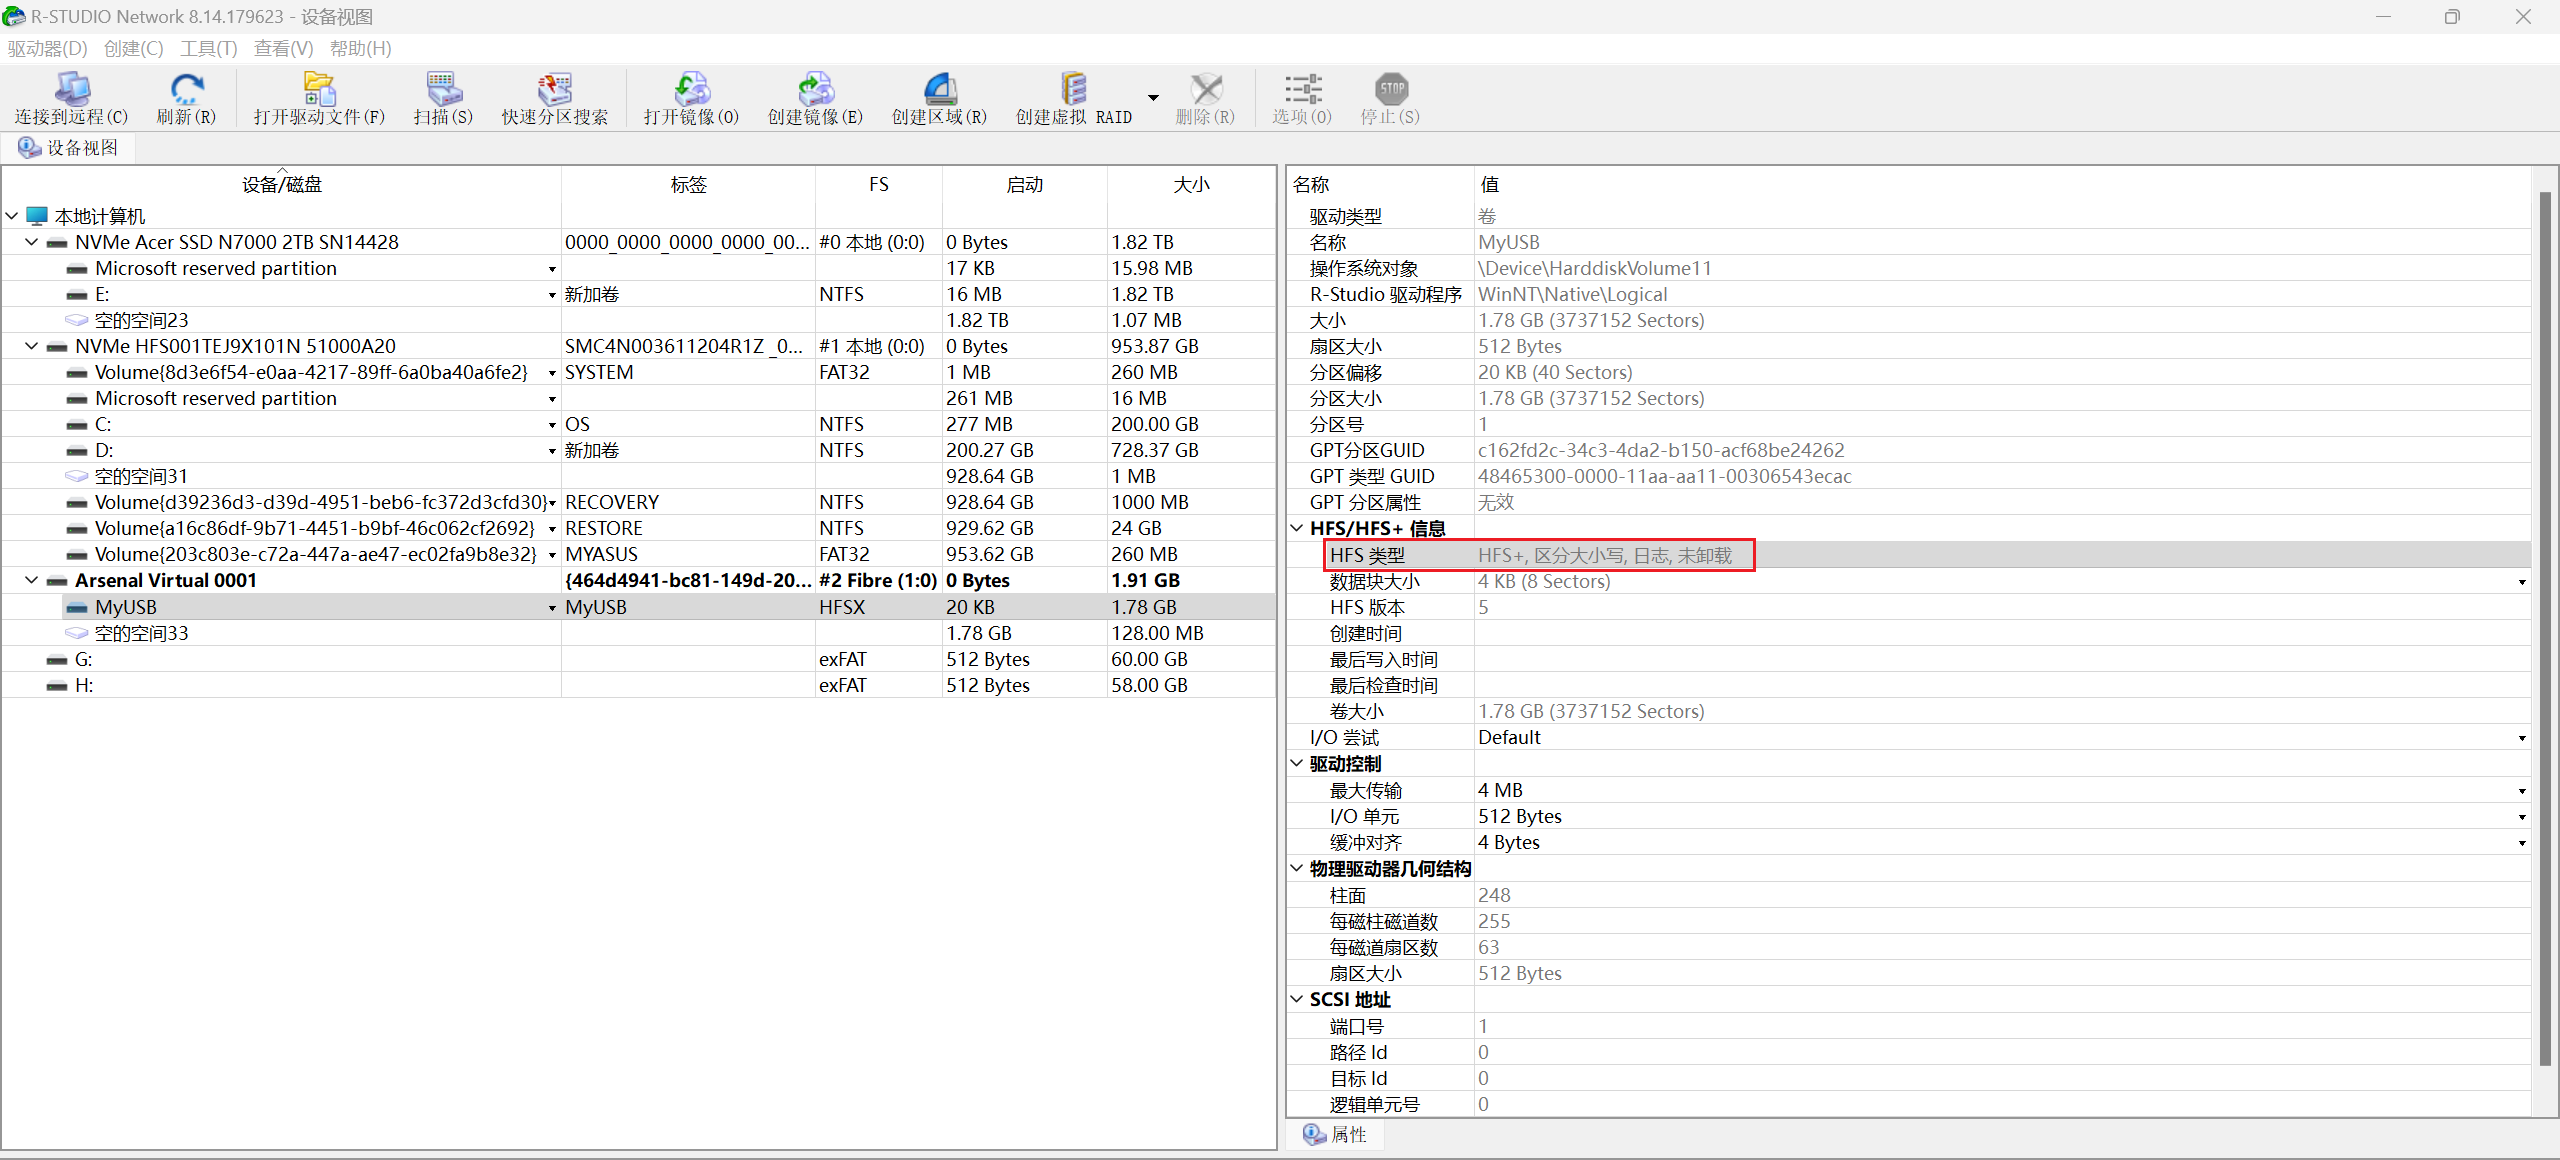The image size is (2560, 1160).
Task: Open the 缓冲对齐 4 Bytes dropdown
Action: click(x=2522, y=843)
